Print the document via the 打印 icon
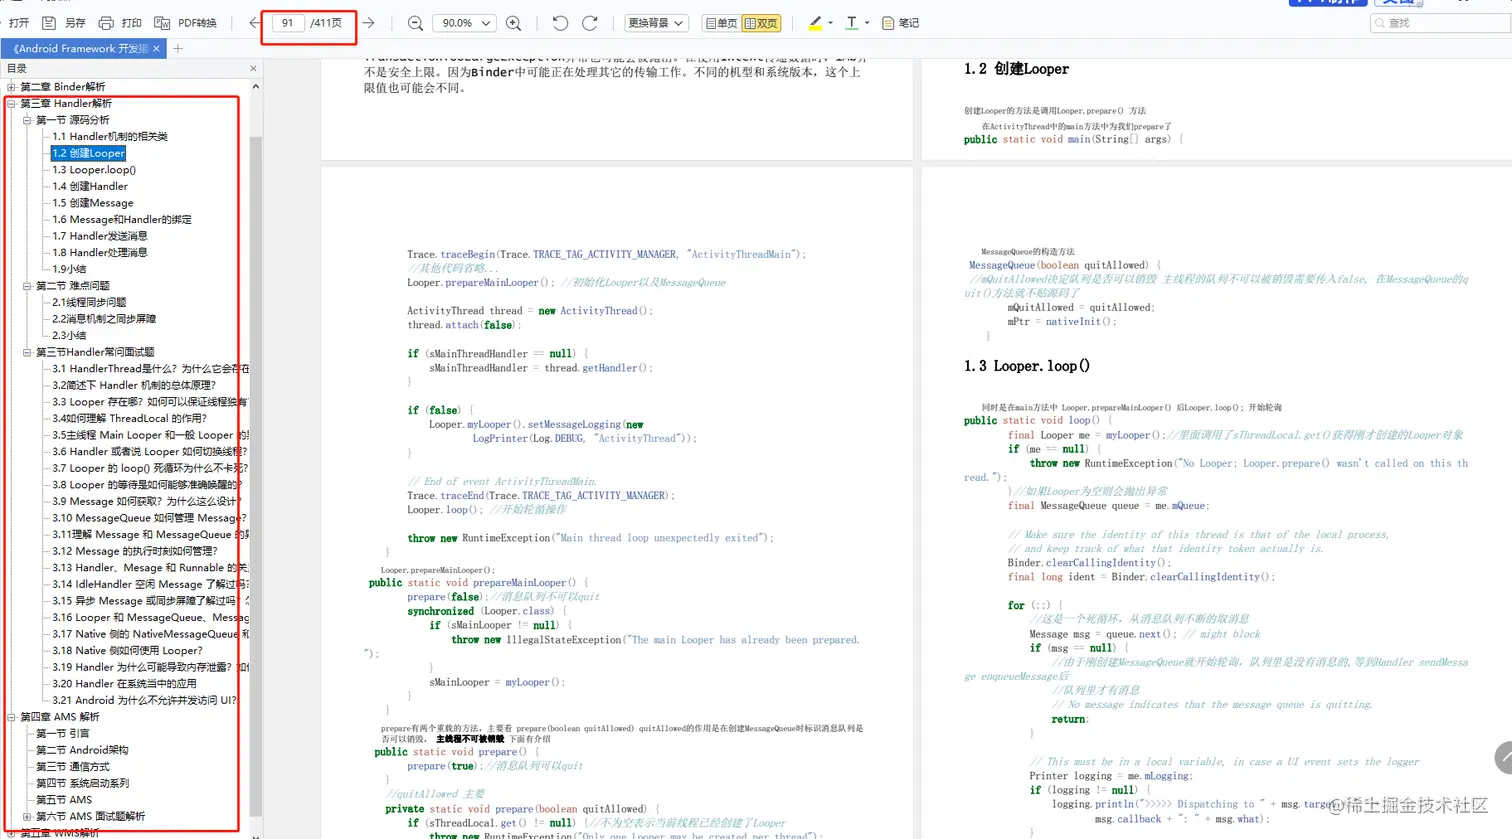This screenshot has height=839, width=1512. [106, 22]
